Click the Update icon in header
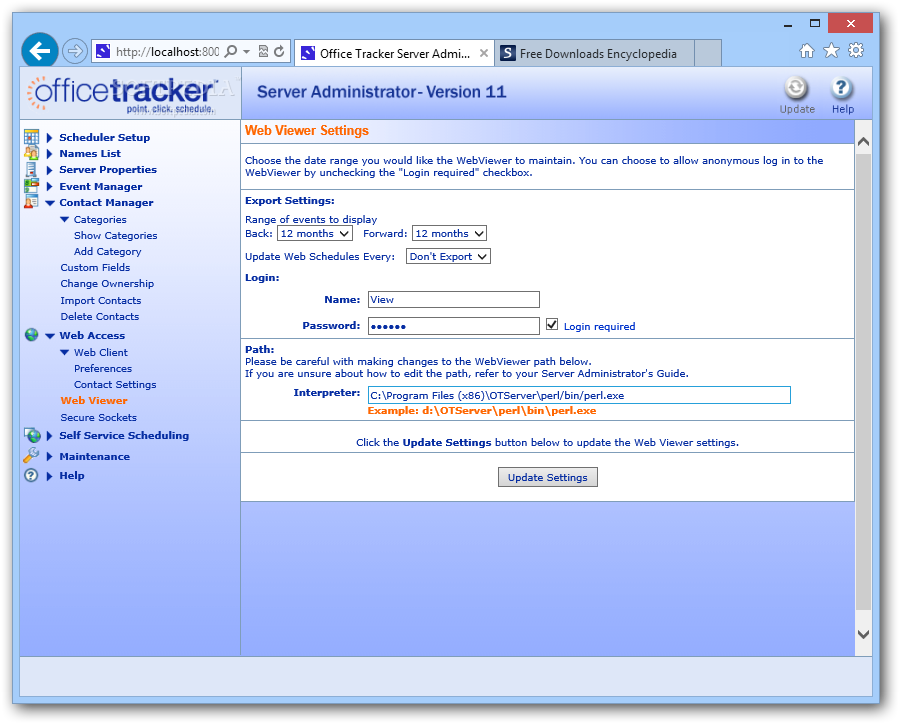The image size is (900, 724). (796, 88)
